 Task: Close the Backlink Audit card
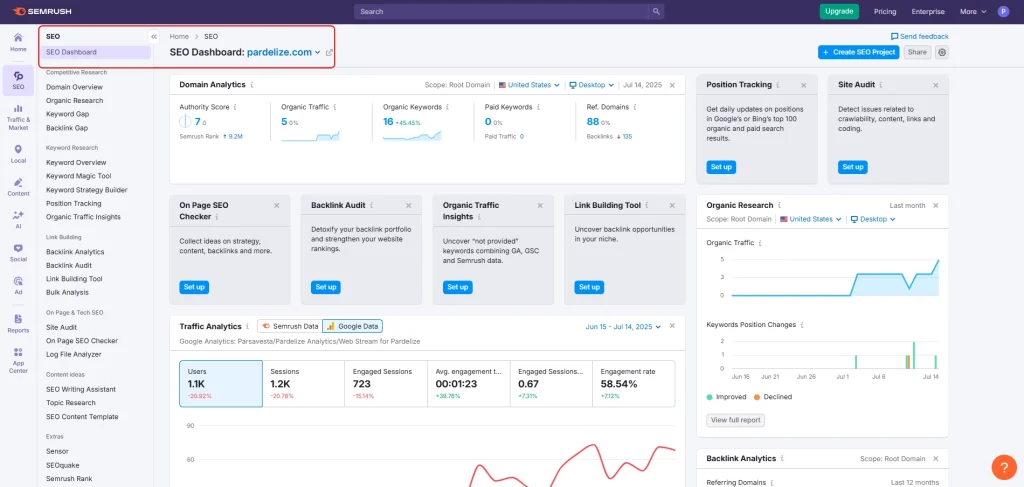point(409,205)
